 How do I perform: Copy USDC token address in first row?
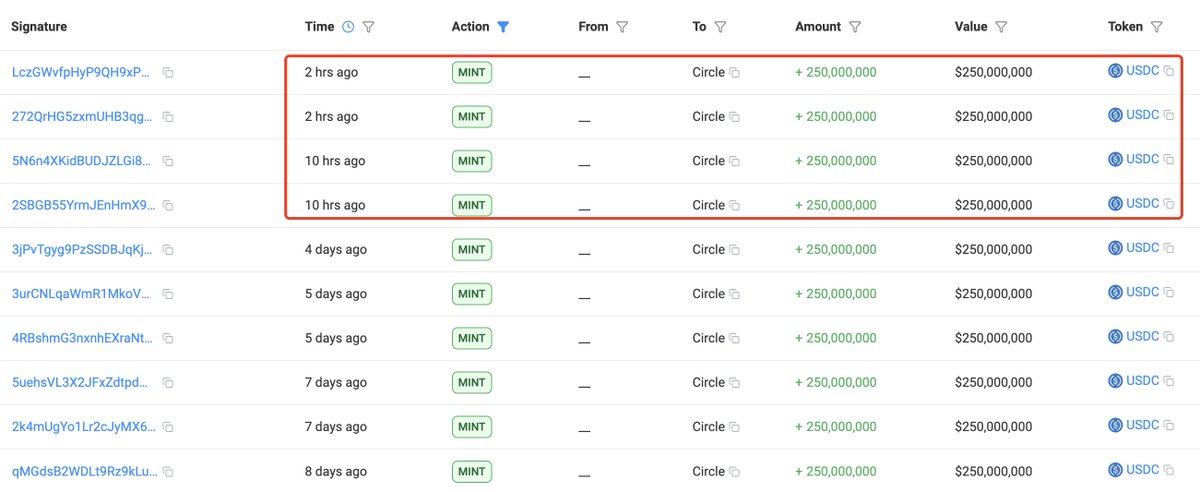click(1168, 72)
